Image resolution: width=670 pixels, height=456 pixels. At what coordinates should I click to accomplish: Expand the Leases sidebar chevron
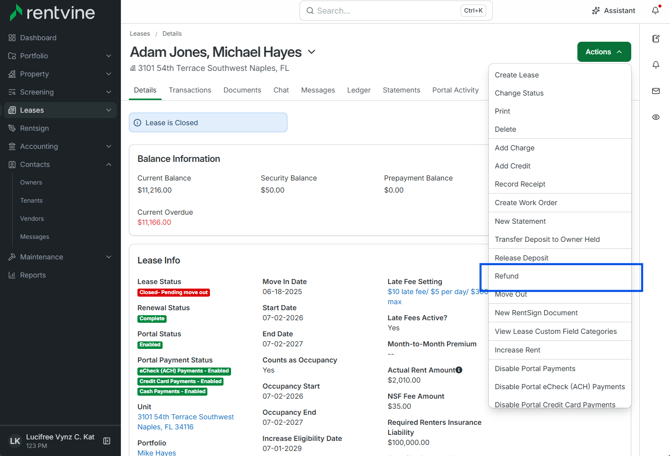click(109, 110)
